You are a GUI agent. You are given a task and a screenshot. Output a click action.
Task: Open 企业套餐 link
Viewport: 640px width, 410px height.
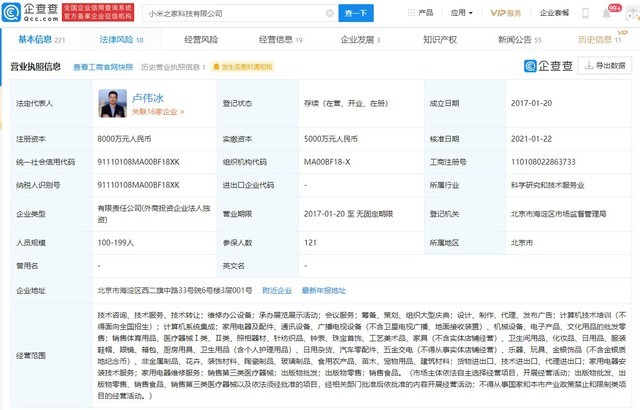coord(554,13)
